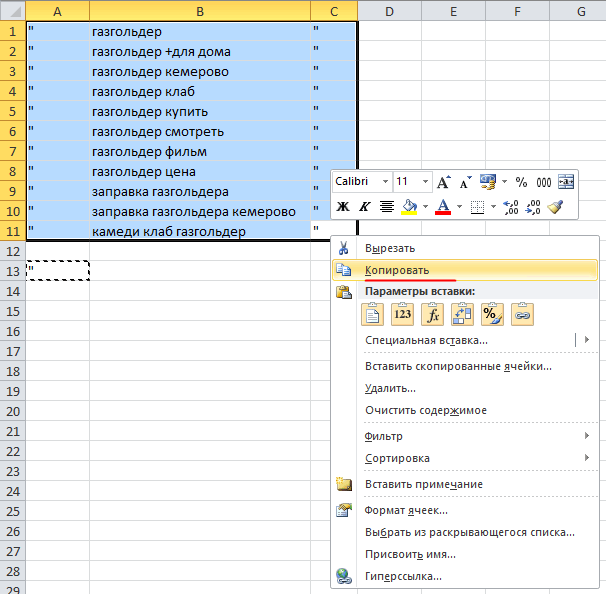Click the accounting number format icon
Viewport: 606px width, 594px height.
[x=488, y=182]
